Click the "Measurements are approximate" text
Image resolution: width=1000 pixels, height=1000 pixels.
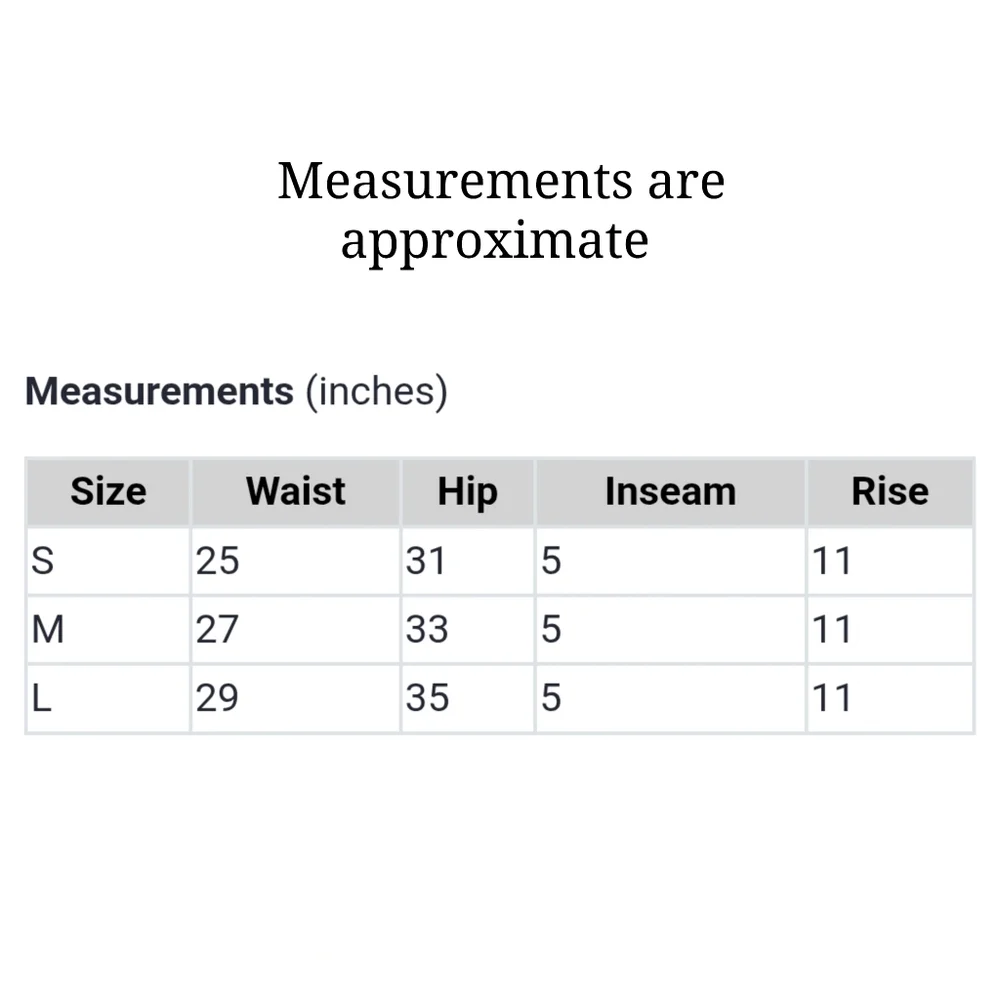pos(500,210)
